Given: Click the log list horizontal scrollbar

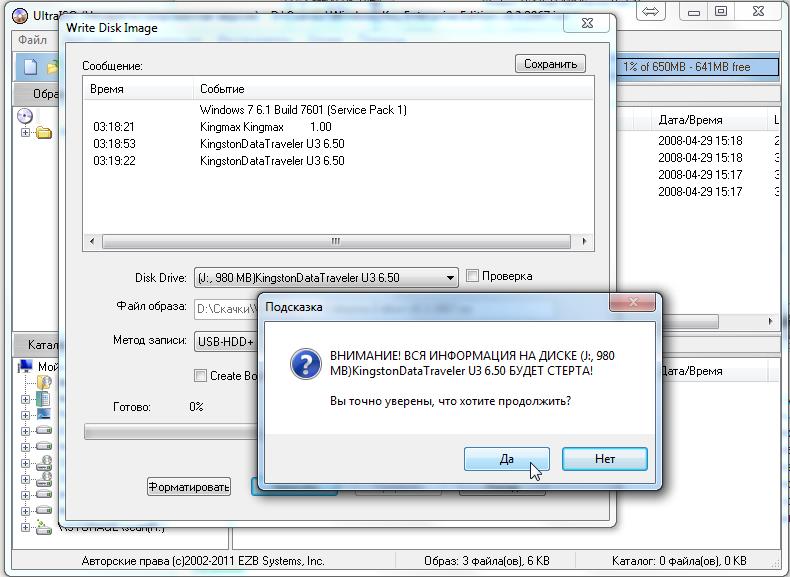Looking at the screenshot, I should (x=337, y=241).
